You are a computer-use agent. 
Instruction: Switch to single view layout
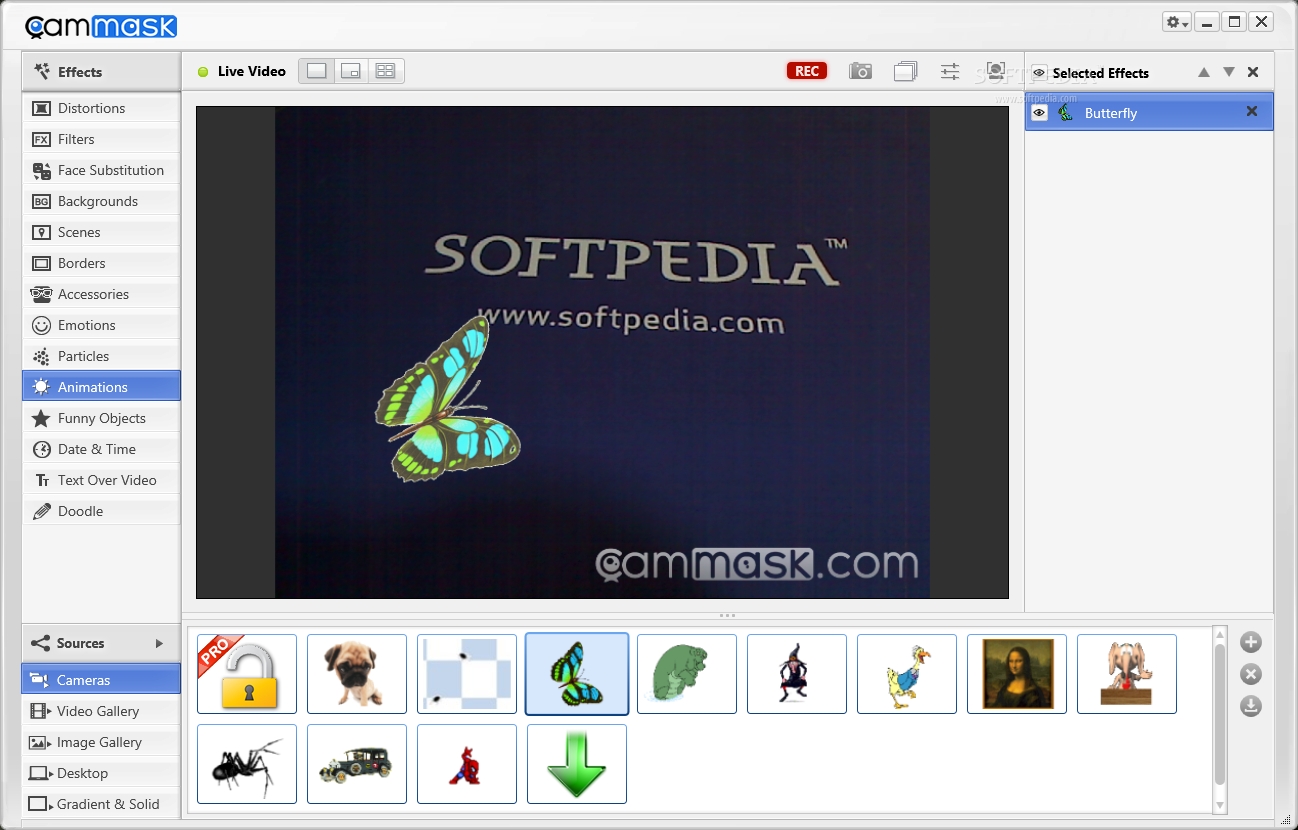point(317,71)
